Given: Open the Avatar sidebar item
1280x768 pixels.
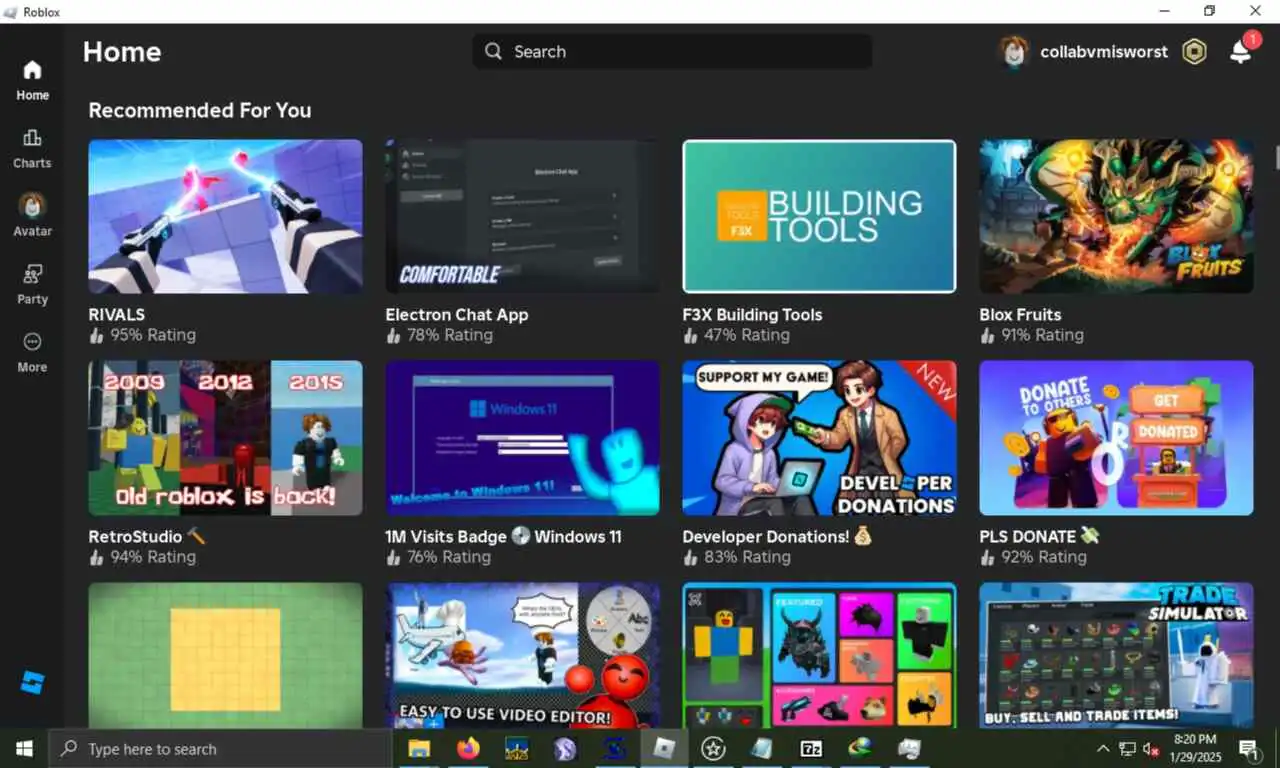Looking at the screenshot, I should (32, 217).
